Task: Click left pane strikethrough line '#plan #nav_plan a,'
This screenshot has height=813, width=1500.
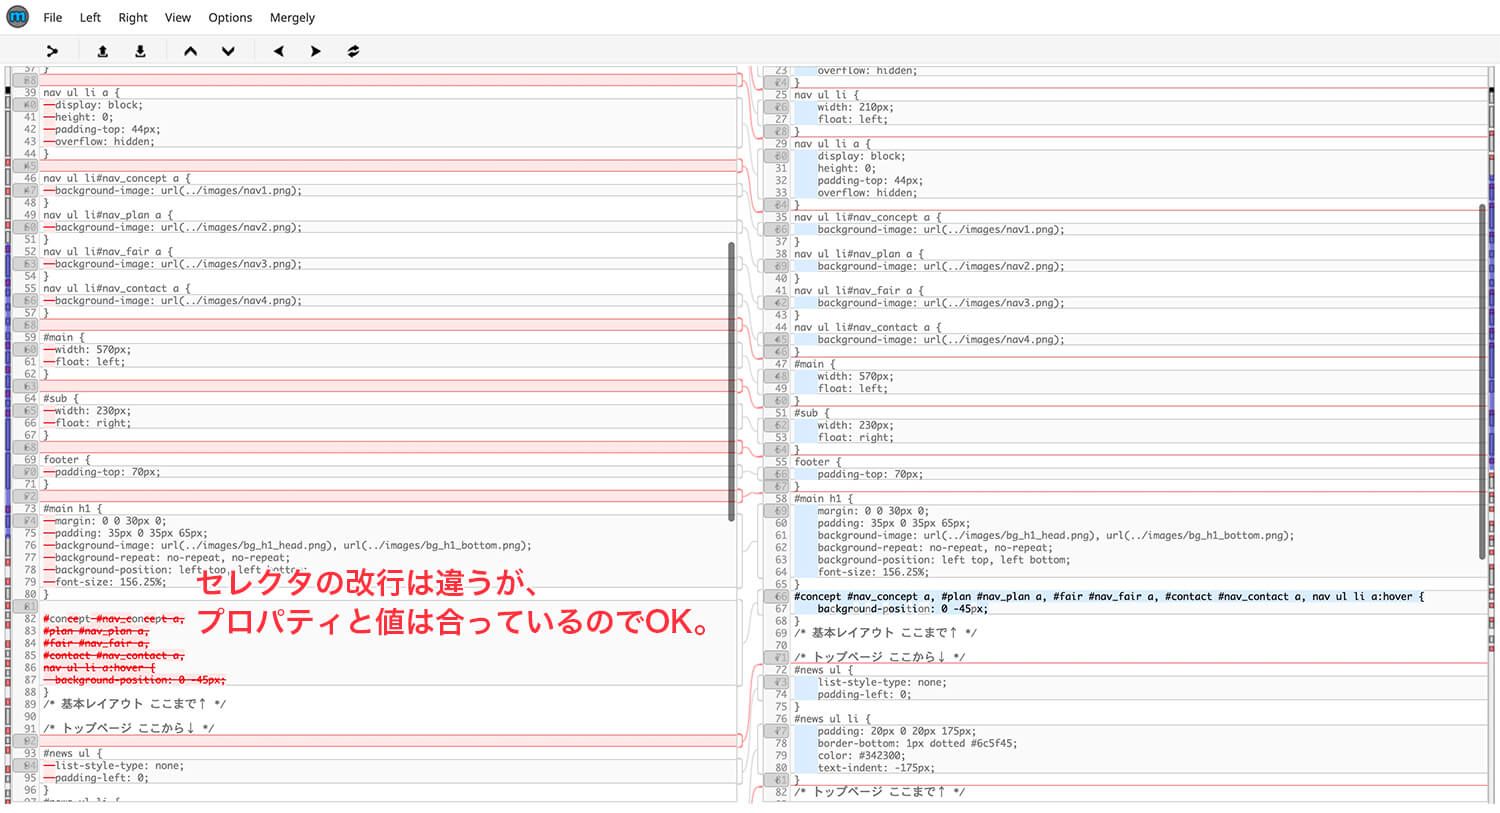Action: [96, 631]
